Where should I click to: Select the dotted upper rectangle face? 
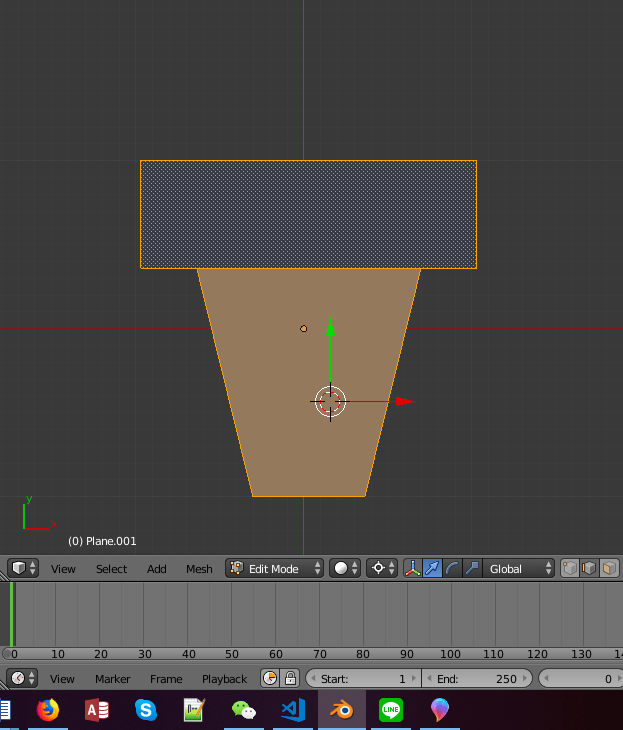pos(308,214)
